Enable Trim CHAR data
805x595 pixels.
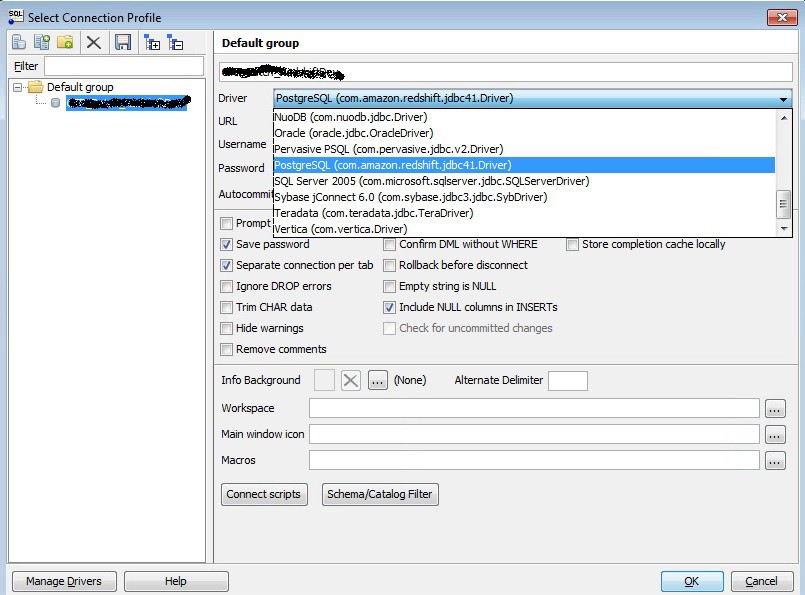click(227, 307)
